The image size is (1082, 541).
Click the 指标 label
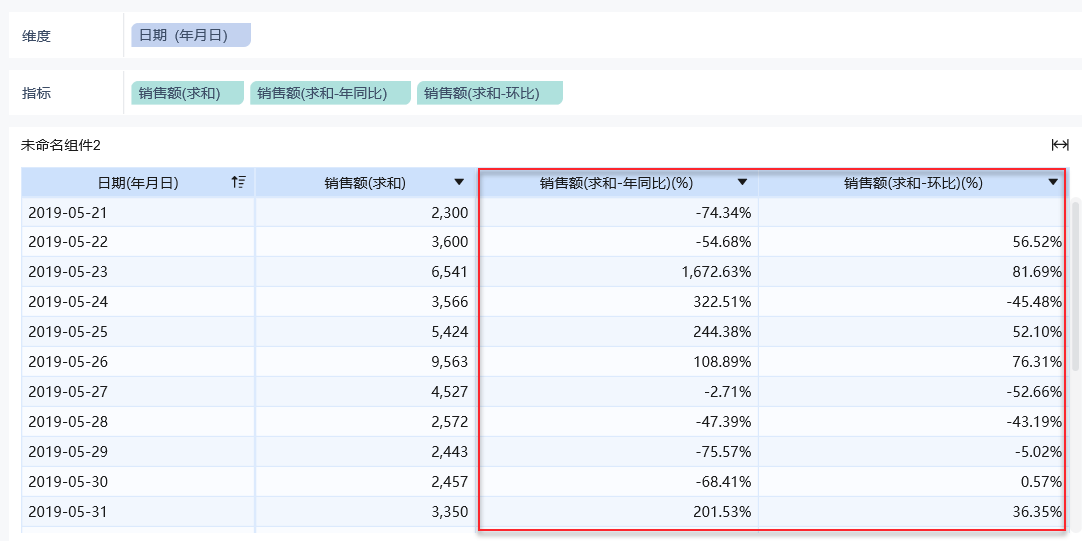click(x=37, y=94)
